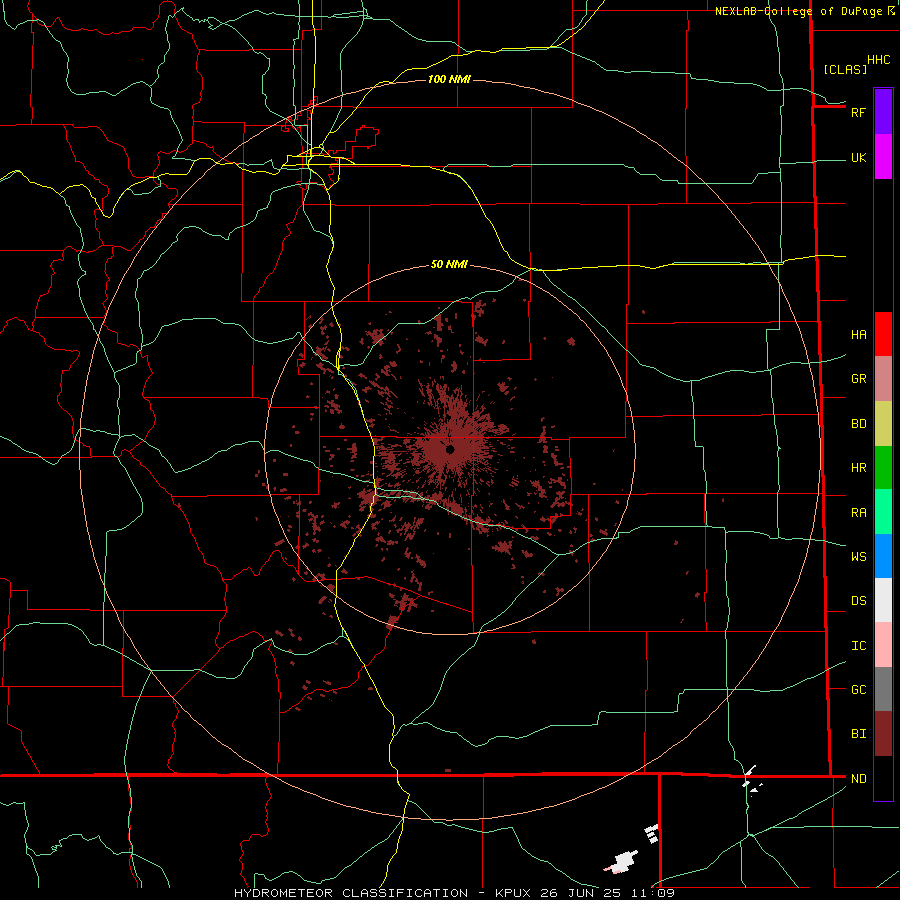Select the GC gray legend swatch
900x900 pixels.
pos(883,689)
